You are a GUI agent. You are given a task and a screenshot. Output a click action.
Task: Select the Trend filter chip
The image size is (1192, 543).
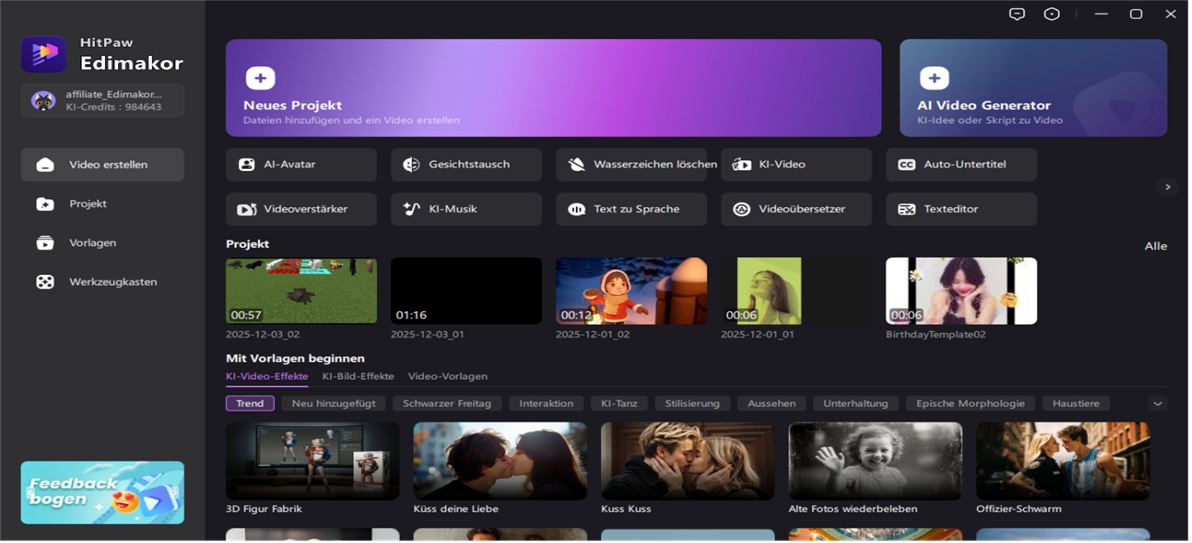[250, 403]
